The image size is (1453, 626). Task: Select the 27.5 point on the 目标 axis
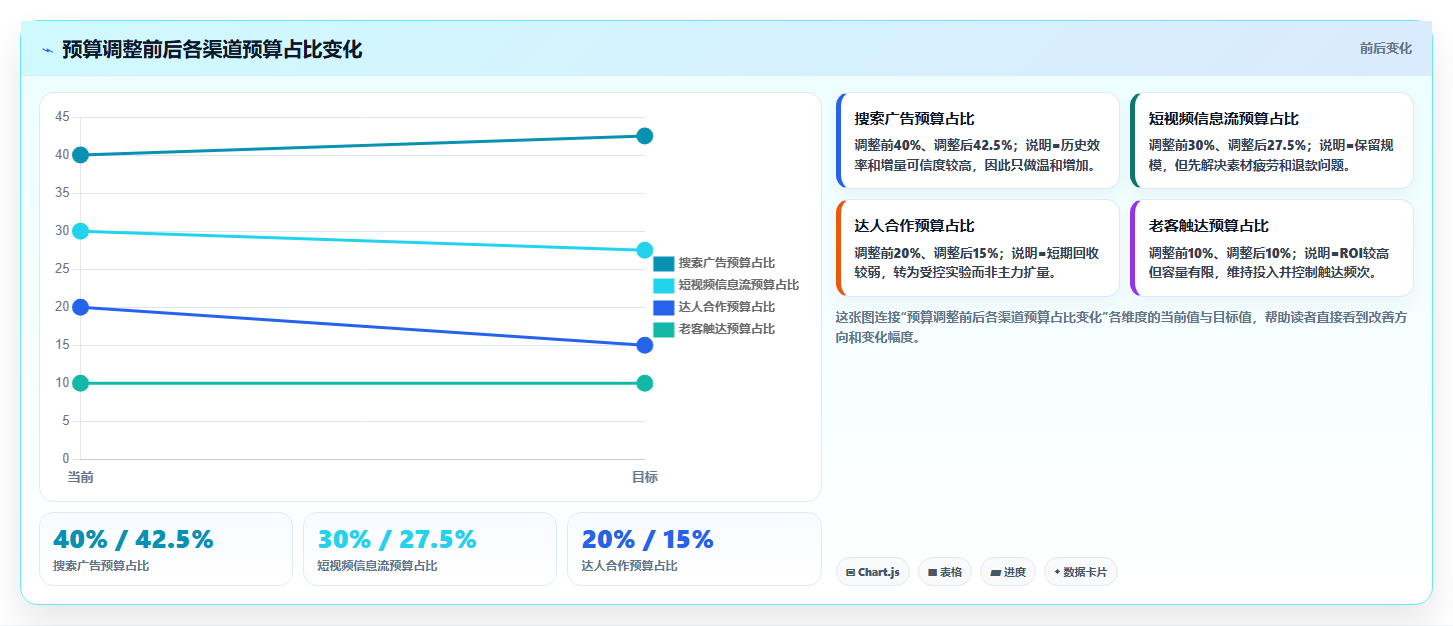coord(645,250)
